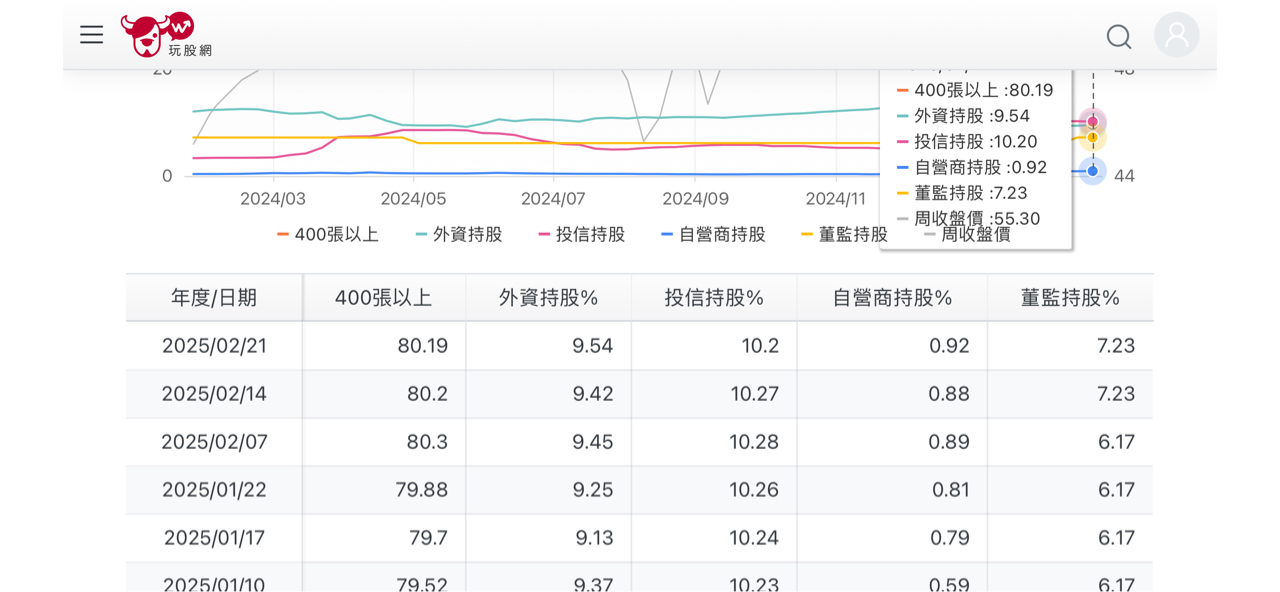1280x592 pixels.
Task: Toggle 董監持股 legend entry
Action: (x=844, y=235)
